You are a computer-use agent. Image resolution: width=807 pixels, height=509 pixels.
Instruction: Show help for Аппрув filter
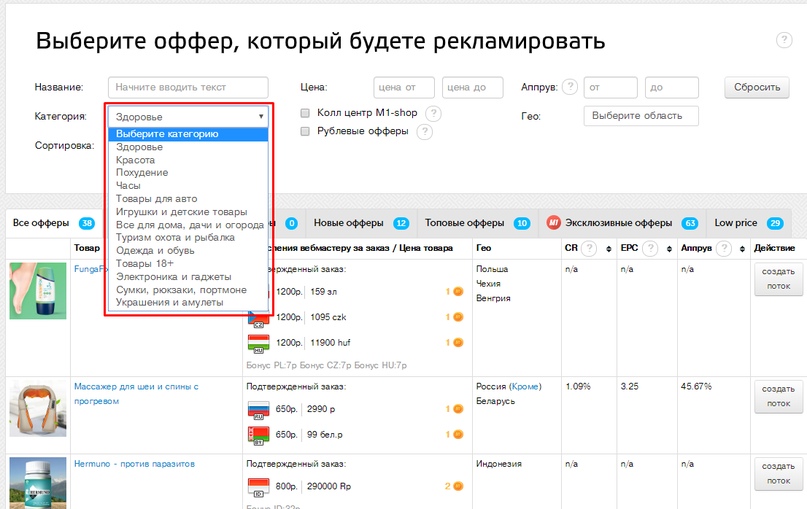tap(570, 86)
